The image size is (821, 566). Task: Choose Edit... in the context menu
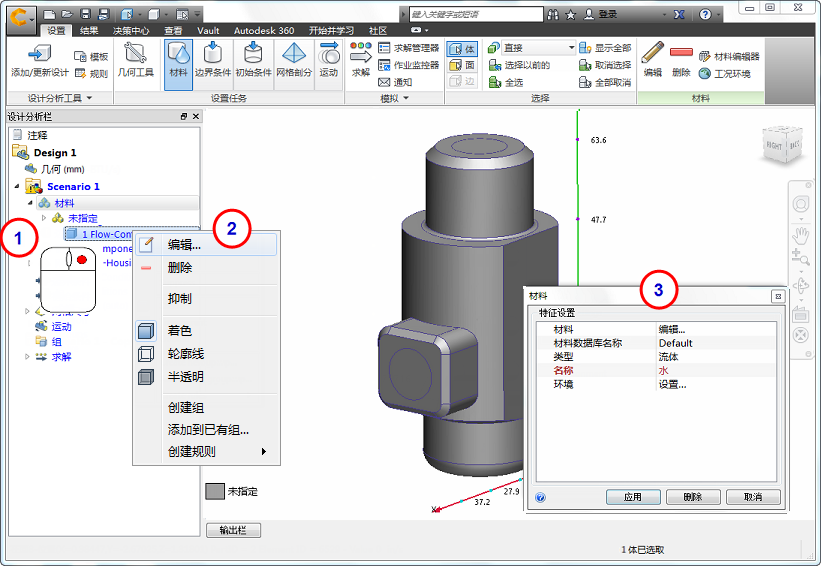pos(205,245)
